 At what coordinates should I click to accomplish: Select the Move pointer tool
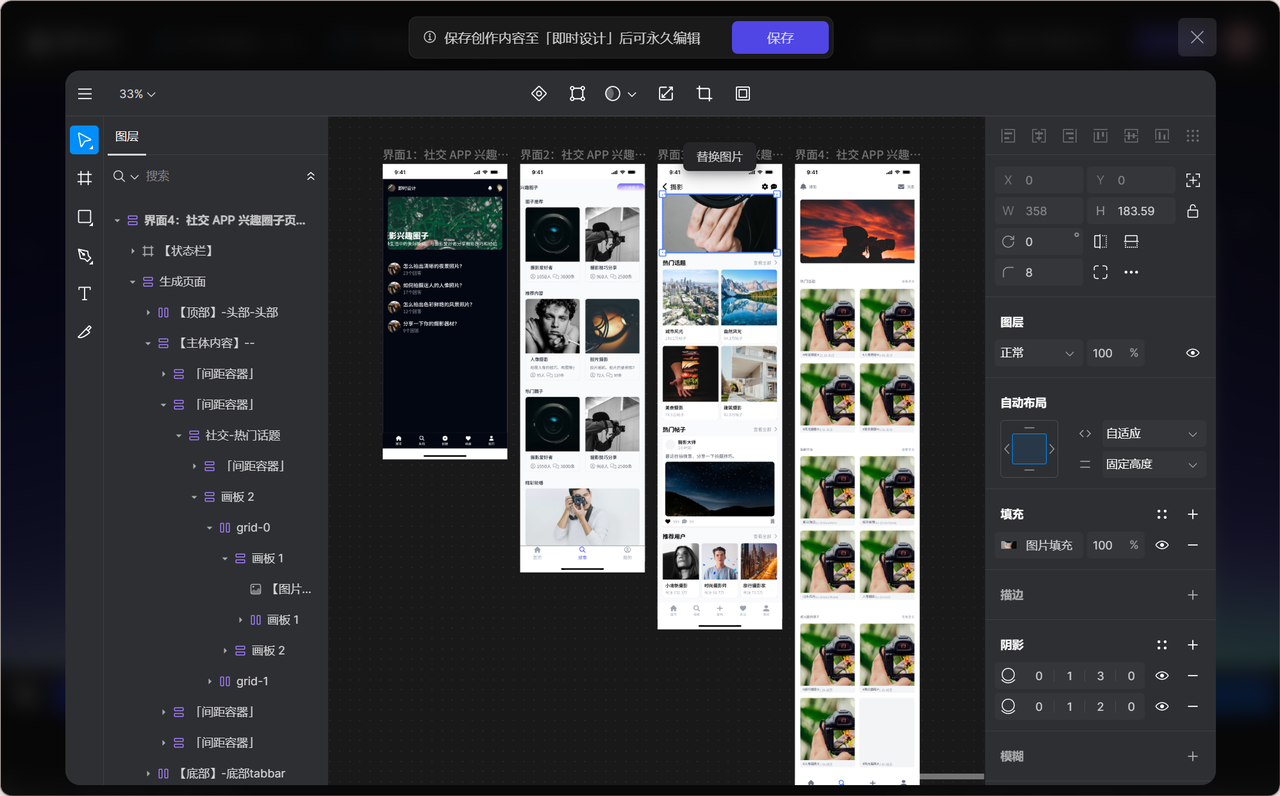click(84, 140)
